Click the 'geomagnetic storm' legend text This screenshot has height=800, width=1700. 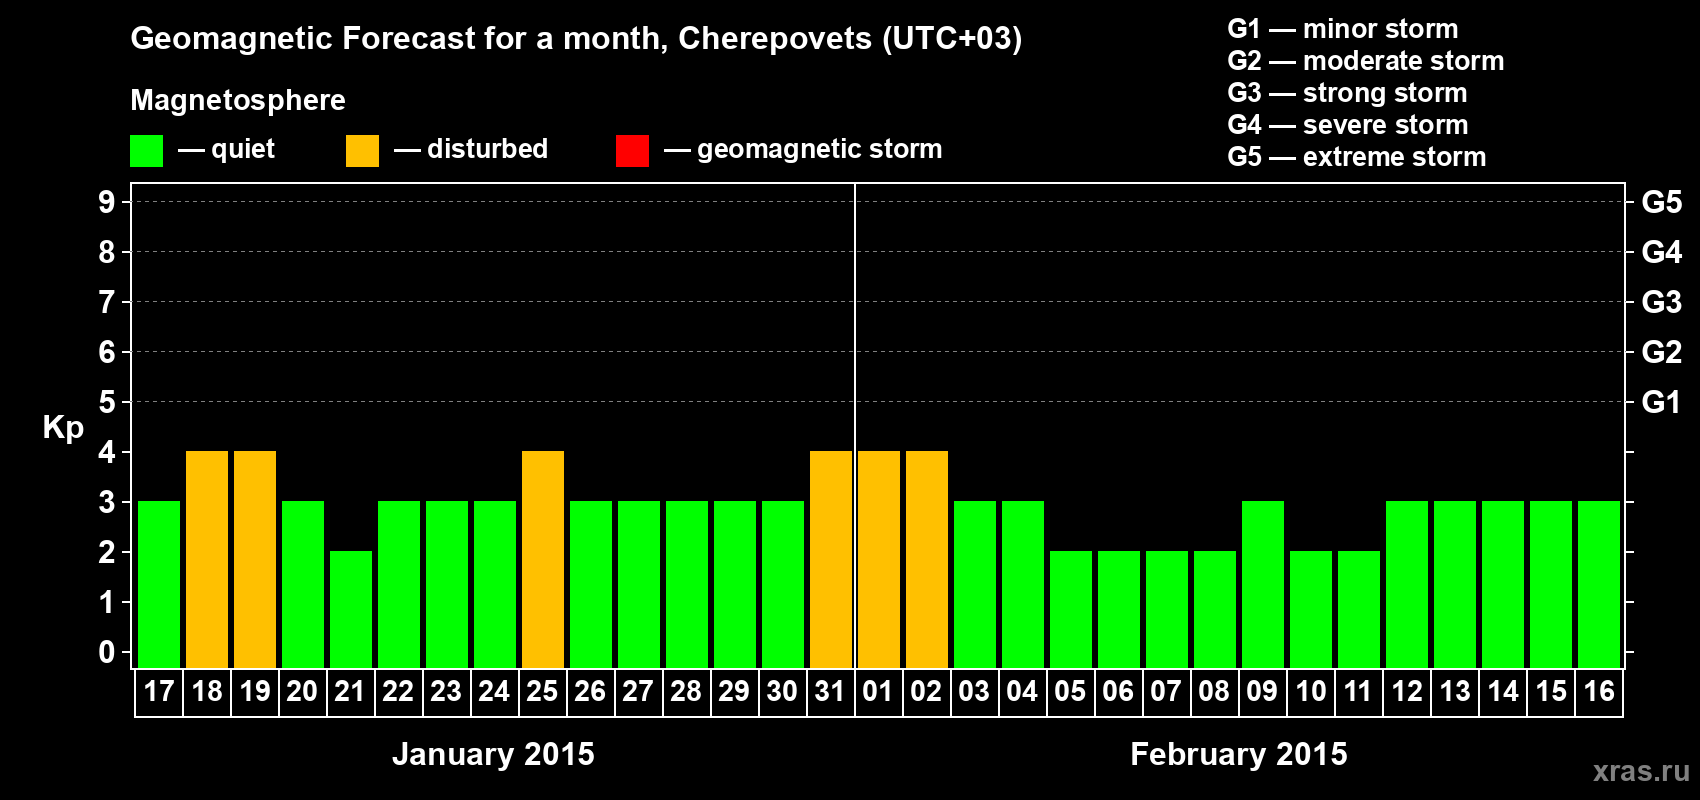(x=820, y=150)
